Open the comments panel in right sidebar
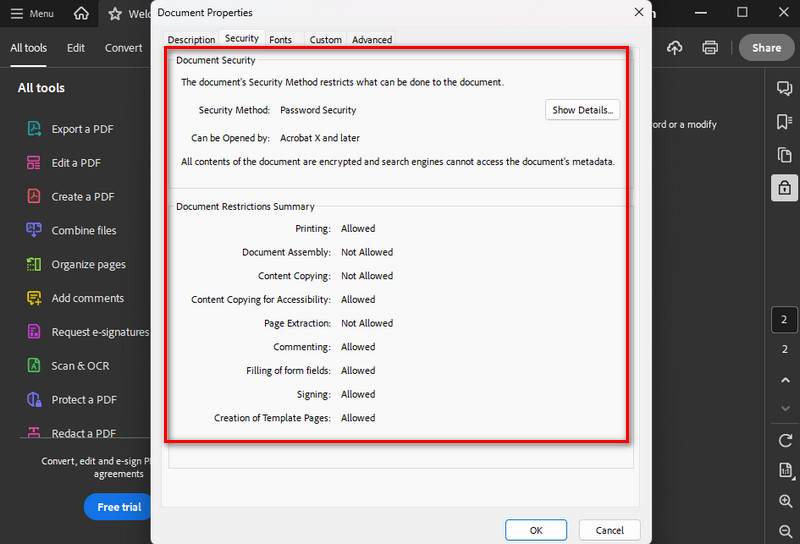800x544 pixels. click(784, 89)
